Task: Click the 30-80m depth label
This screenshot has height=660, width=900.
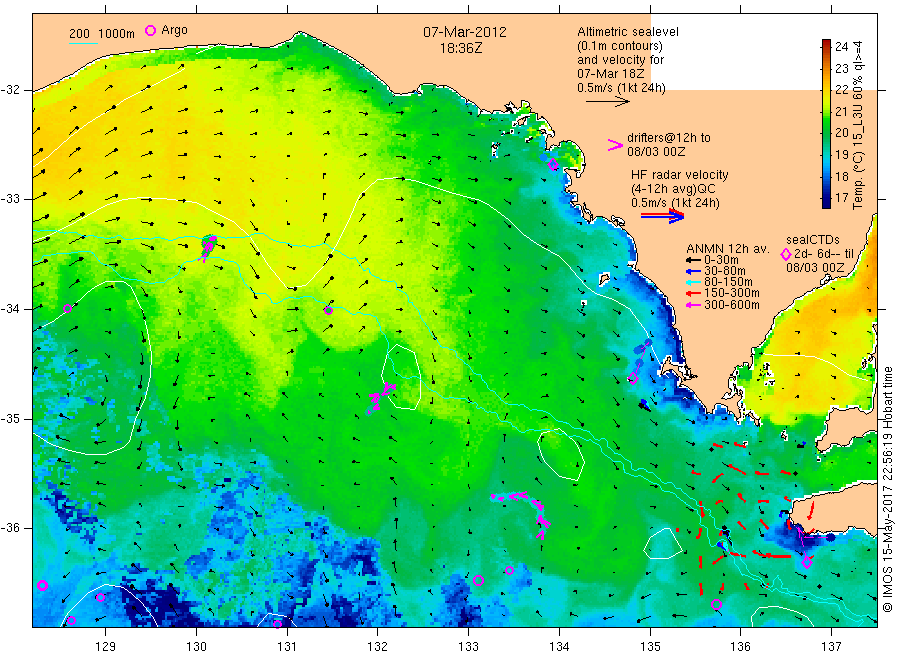Action: coord(725,271)
